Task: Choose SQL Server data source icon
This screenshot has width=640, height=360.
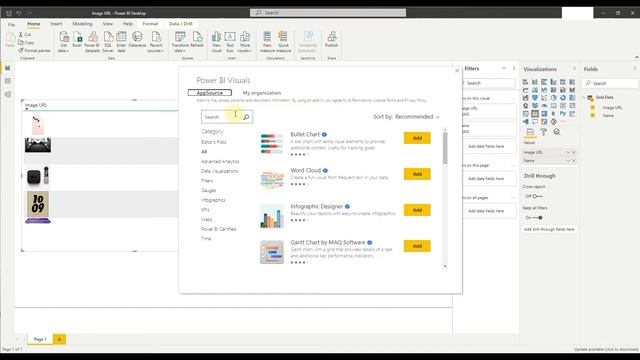Action: pyautogui.click(x=108, y=42)
